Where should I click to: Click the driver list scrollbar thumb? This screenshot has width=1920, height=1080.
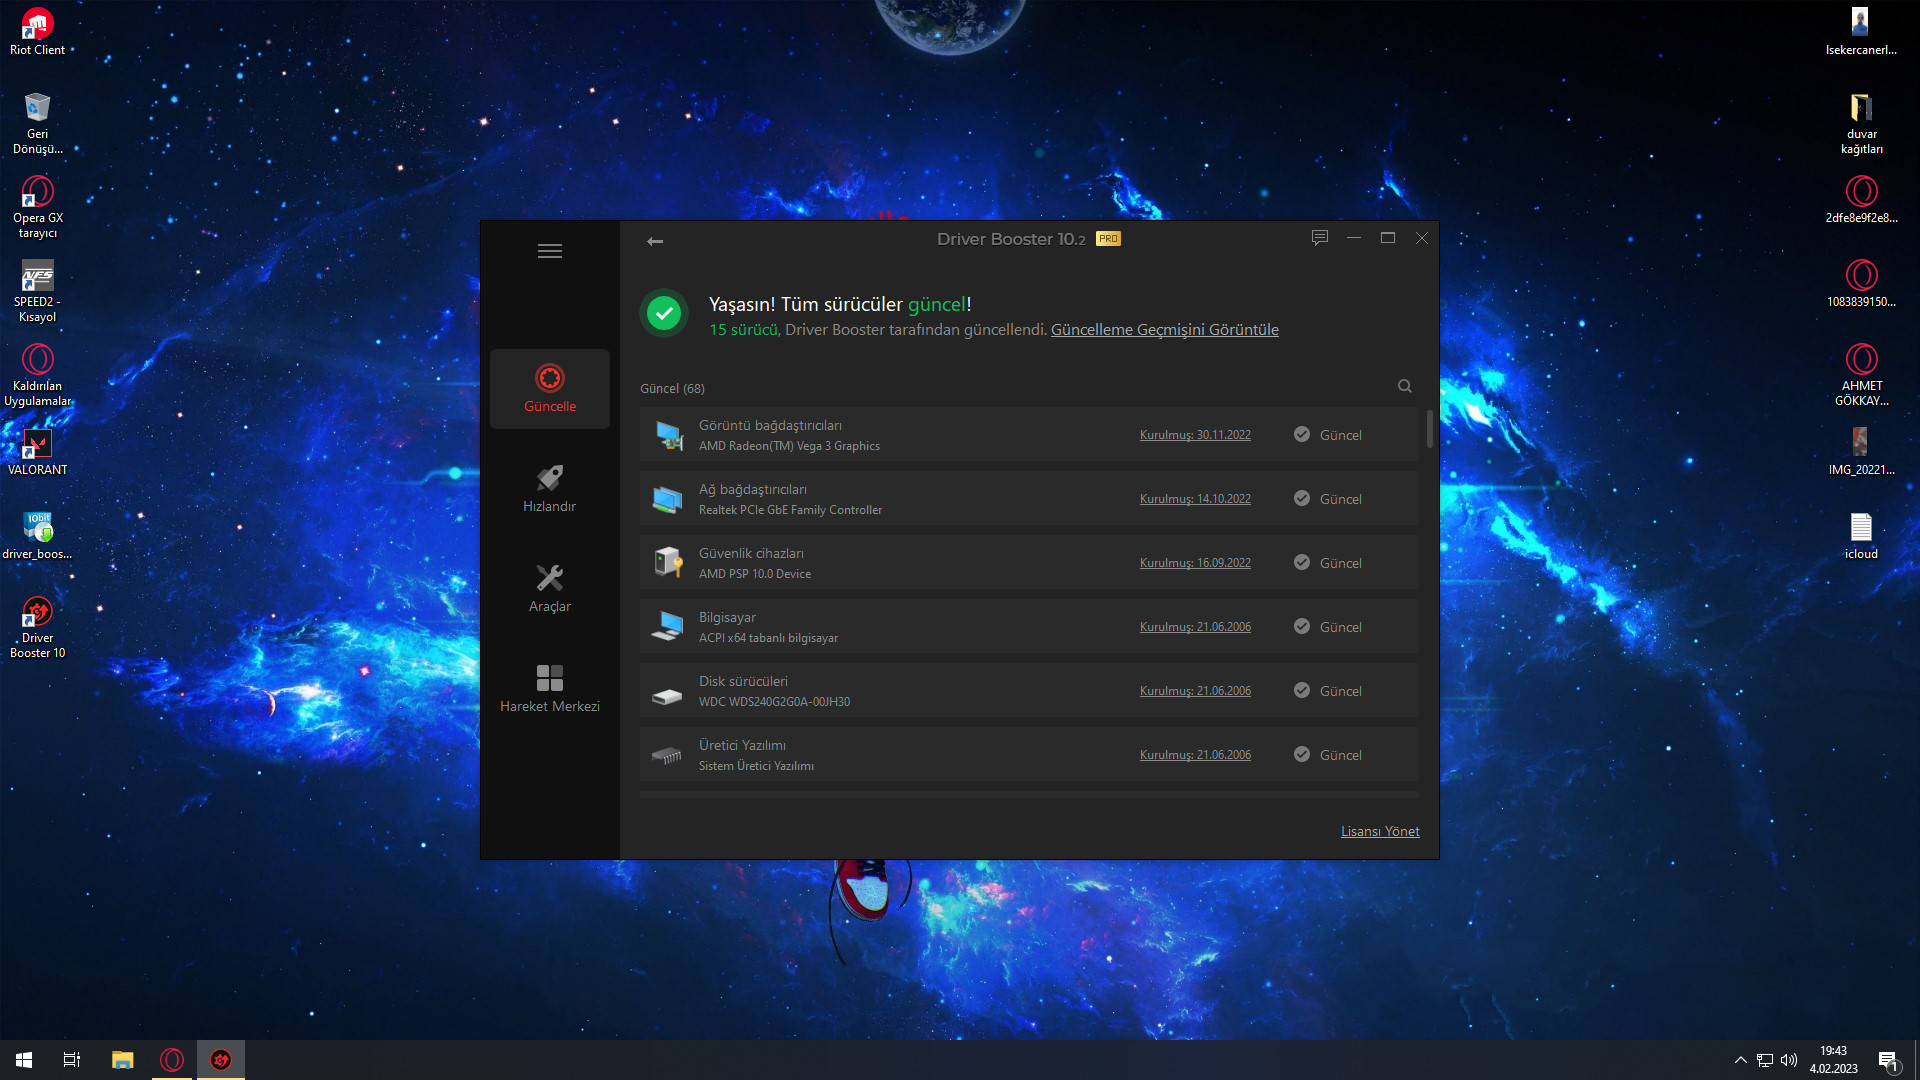(1429, 429)
